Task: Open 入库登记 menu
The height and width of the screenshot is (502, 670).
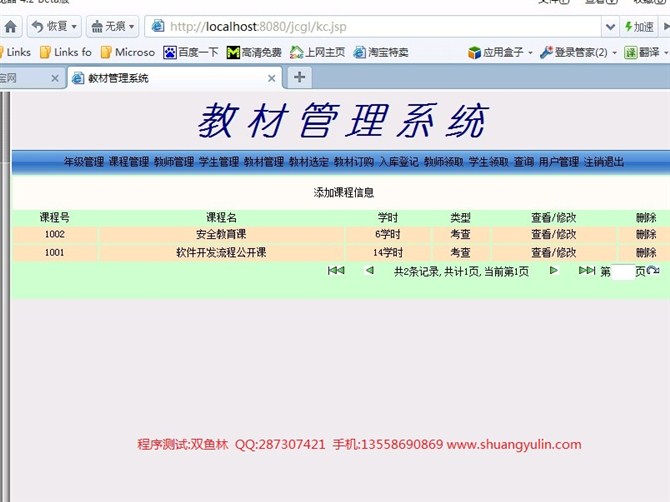Action: click(x=399, y=161)
